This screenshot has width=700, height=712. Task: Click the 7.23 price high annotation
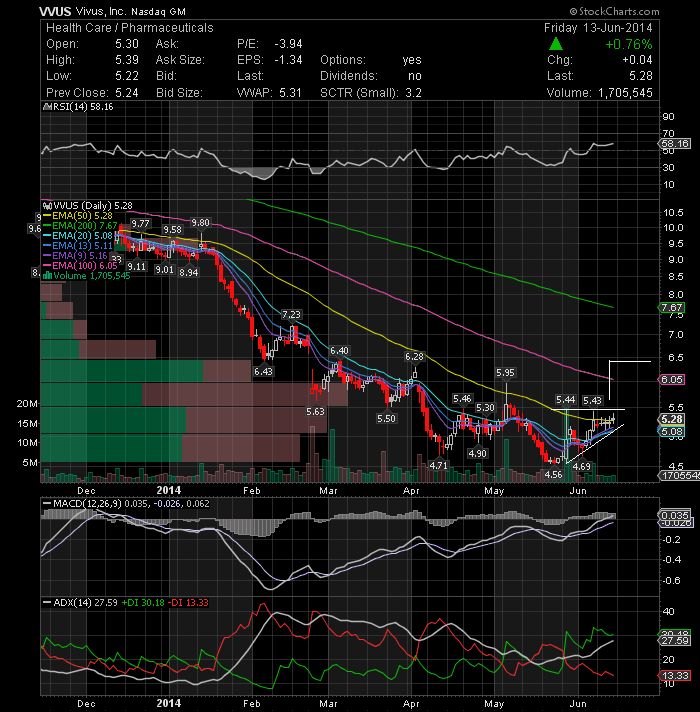tap(291, 315)
